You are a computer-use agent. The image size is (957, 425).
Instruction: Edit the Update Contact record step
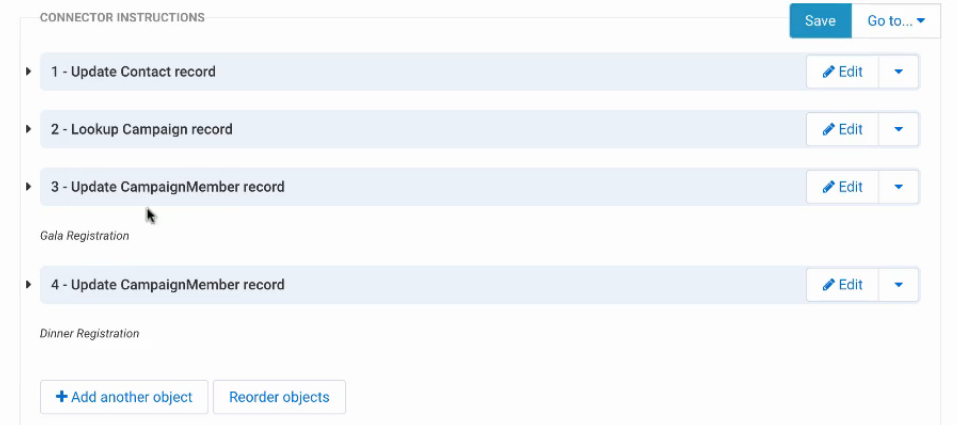tap(842, 72)
